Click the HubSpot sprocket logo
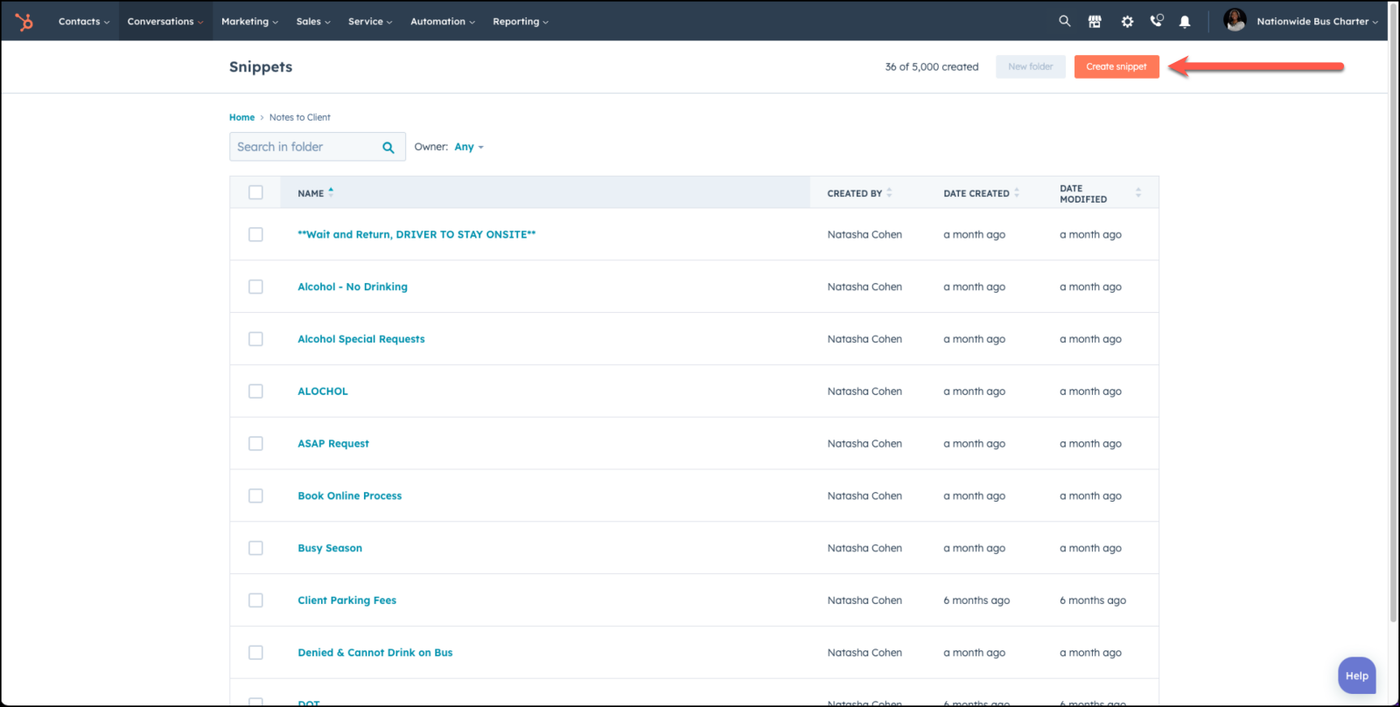Viewport: 1400px width, 707px height. click(24, 21)
